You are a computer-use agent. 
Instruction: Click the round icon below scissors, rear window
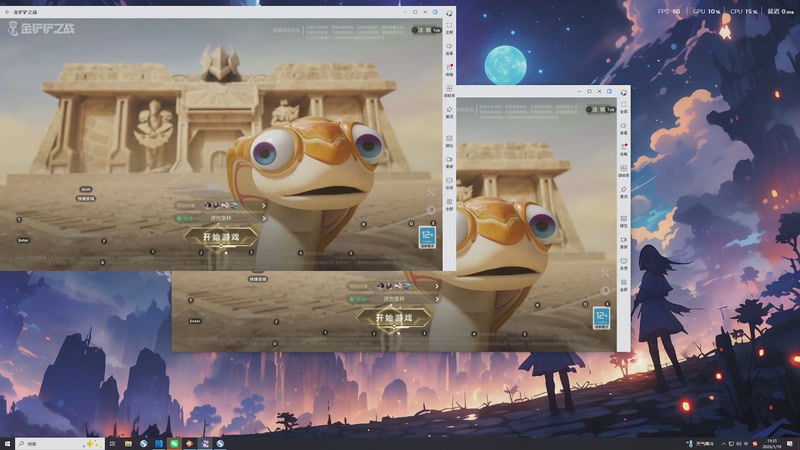tap(605, 291)
